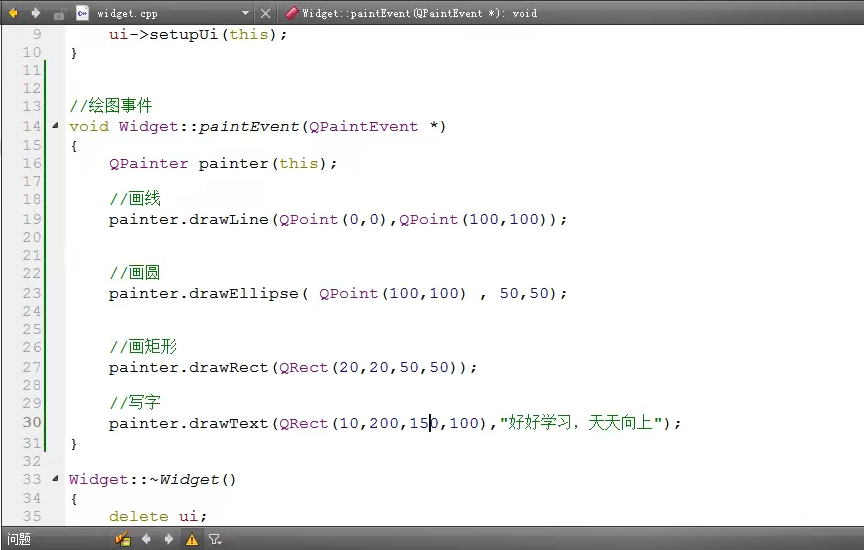Click the //画圆 comment
The width and height of the screenshot is (864, 550).
coord(135,272)
